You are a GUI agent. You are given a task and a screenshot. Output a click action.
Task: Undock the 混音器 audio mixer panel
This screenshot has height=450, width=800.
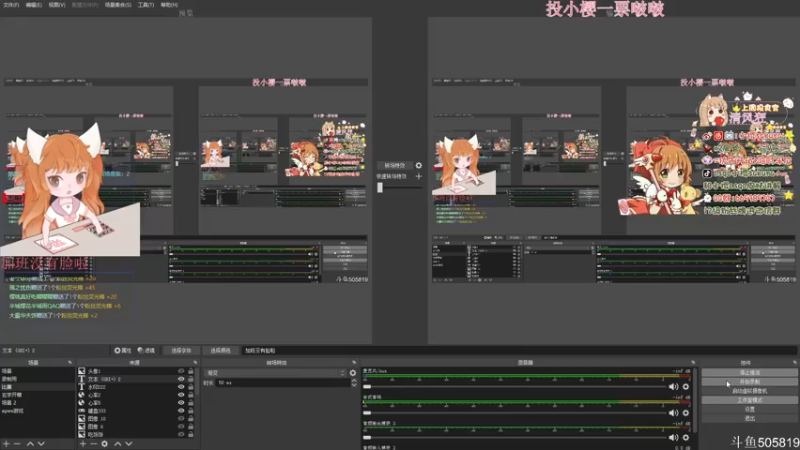(x=693, y=362)
